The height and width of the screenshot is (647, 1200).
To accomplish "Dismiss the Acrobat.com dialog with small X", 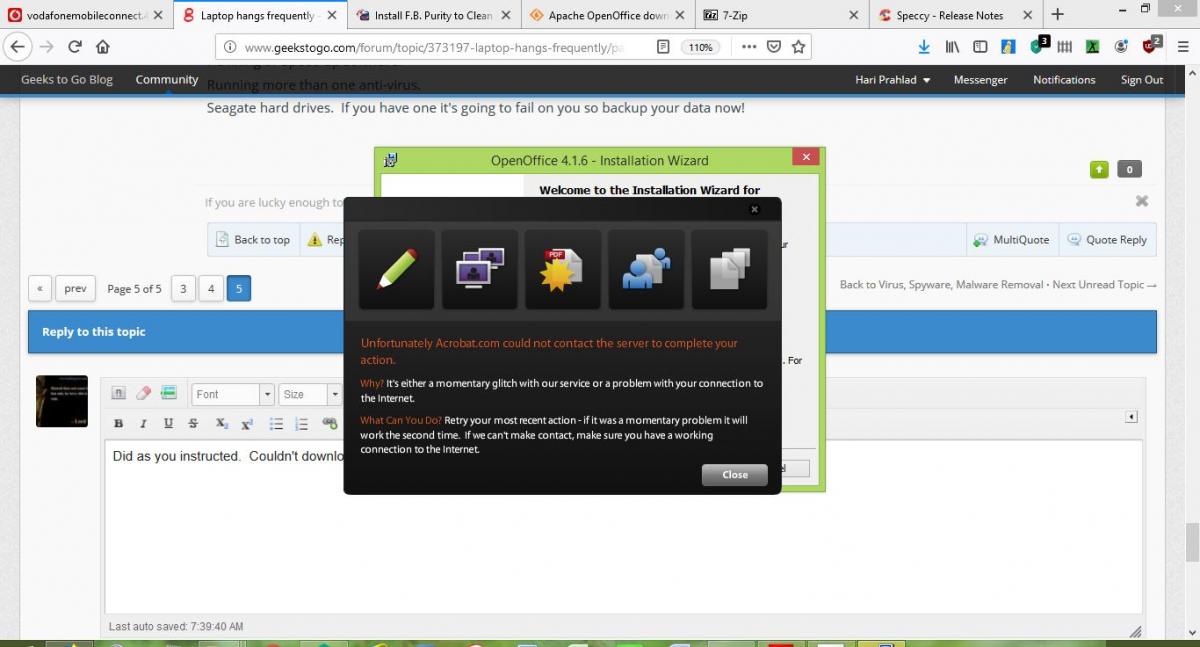I will tap(754, 209).
